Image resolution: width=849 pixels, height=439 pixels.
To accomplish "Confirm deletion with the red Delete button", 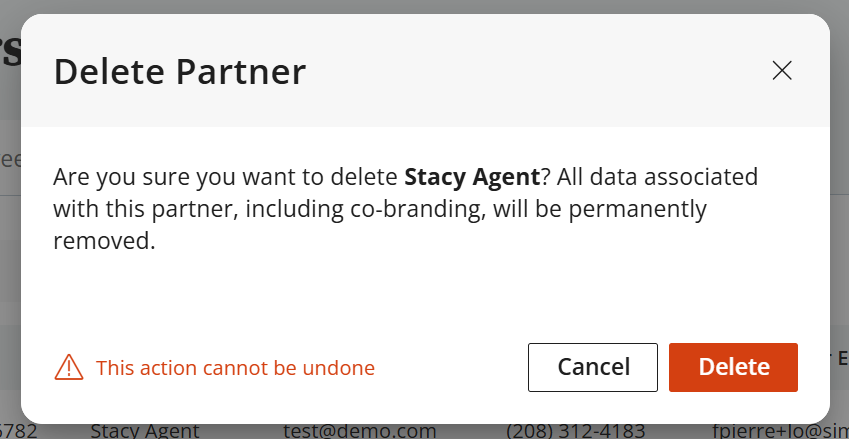I will pyautogui.click(x=733, y=367).
